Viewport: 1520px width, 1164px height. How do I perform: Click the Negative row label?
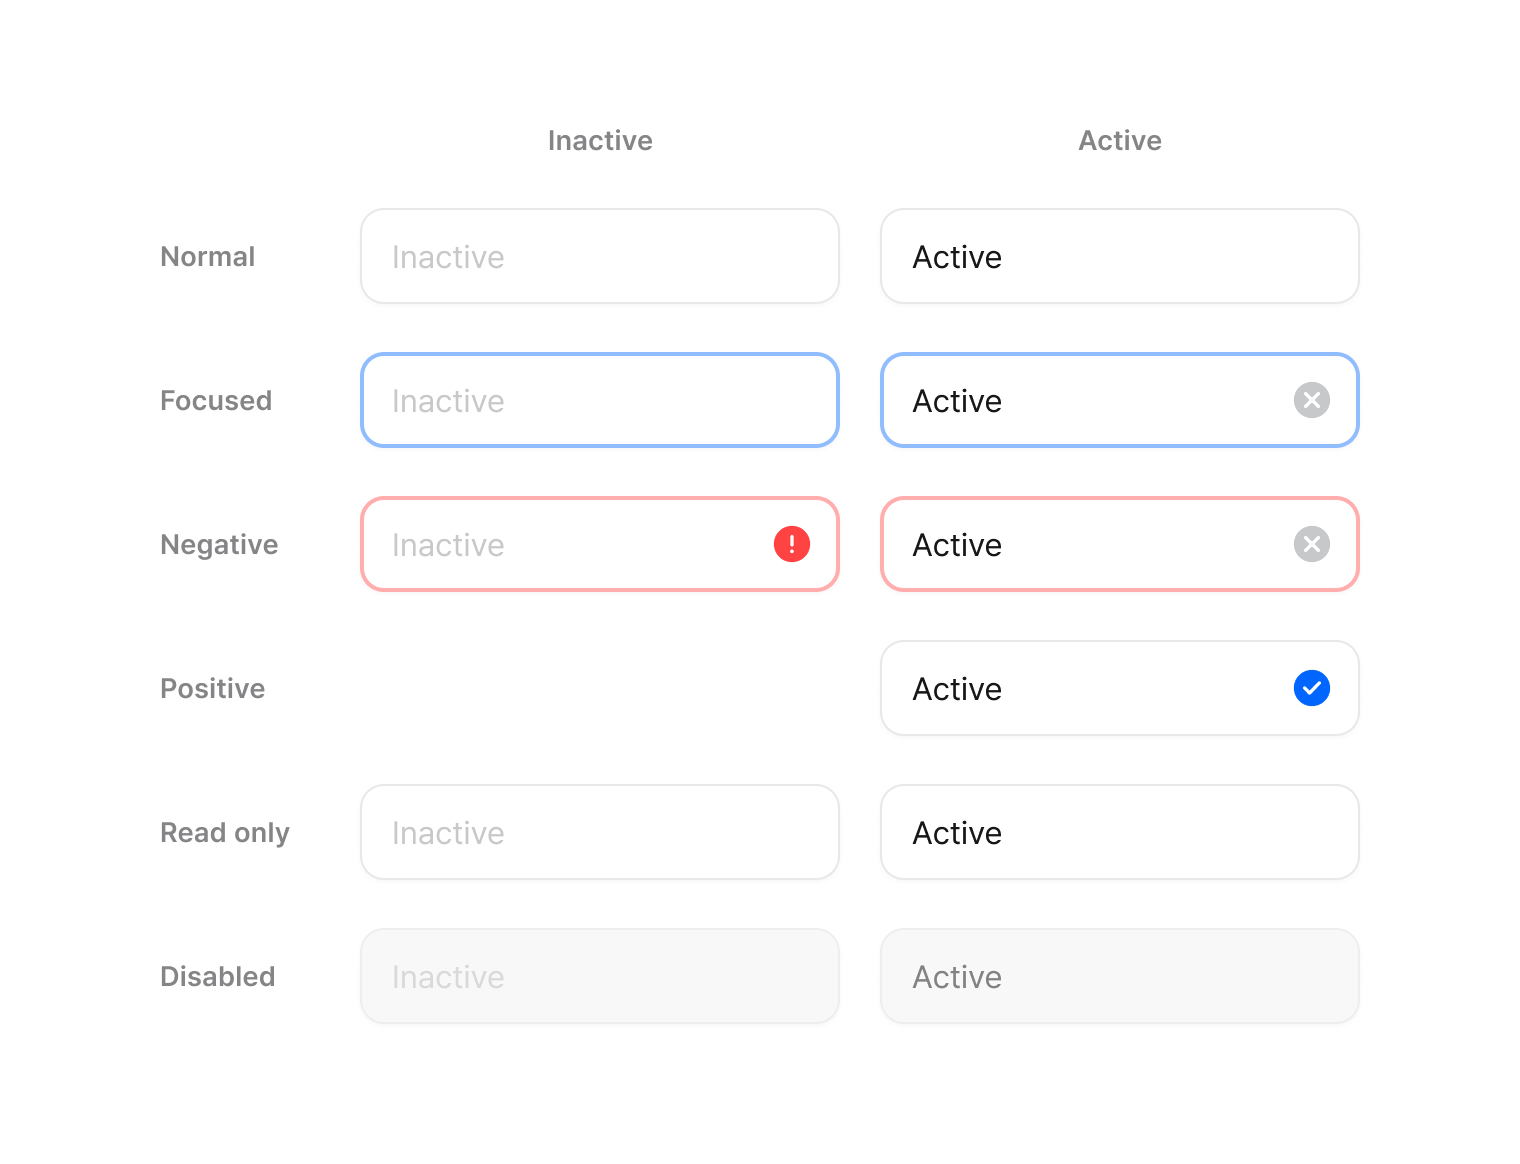(219, 544)
